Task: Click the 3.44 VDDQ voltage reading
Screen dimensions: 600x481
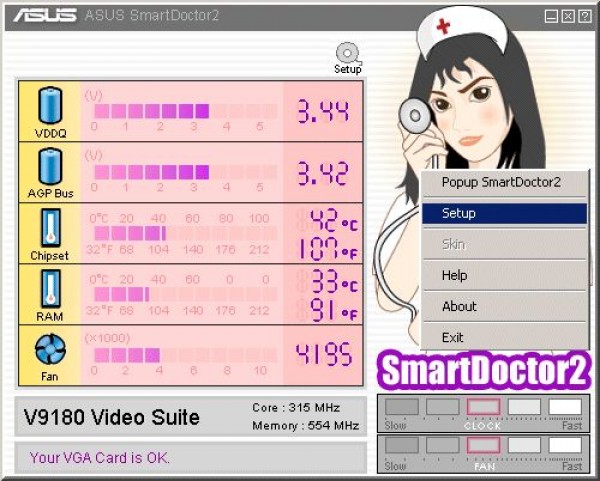Action: coord(323,111)
